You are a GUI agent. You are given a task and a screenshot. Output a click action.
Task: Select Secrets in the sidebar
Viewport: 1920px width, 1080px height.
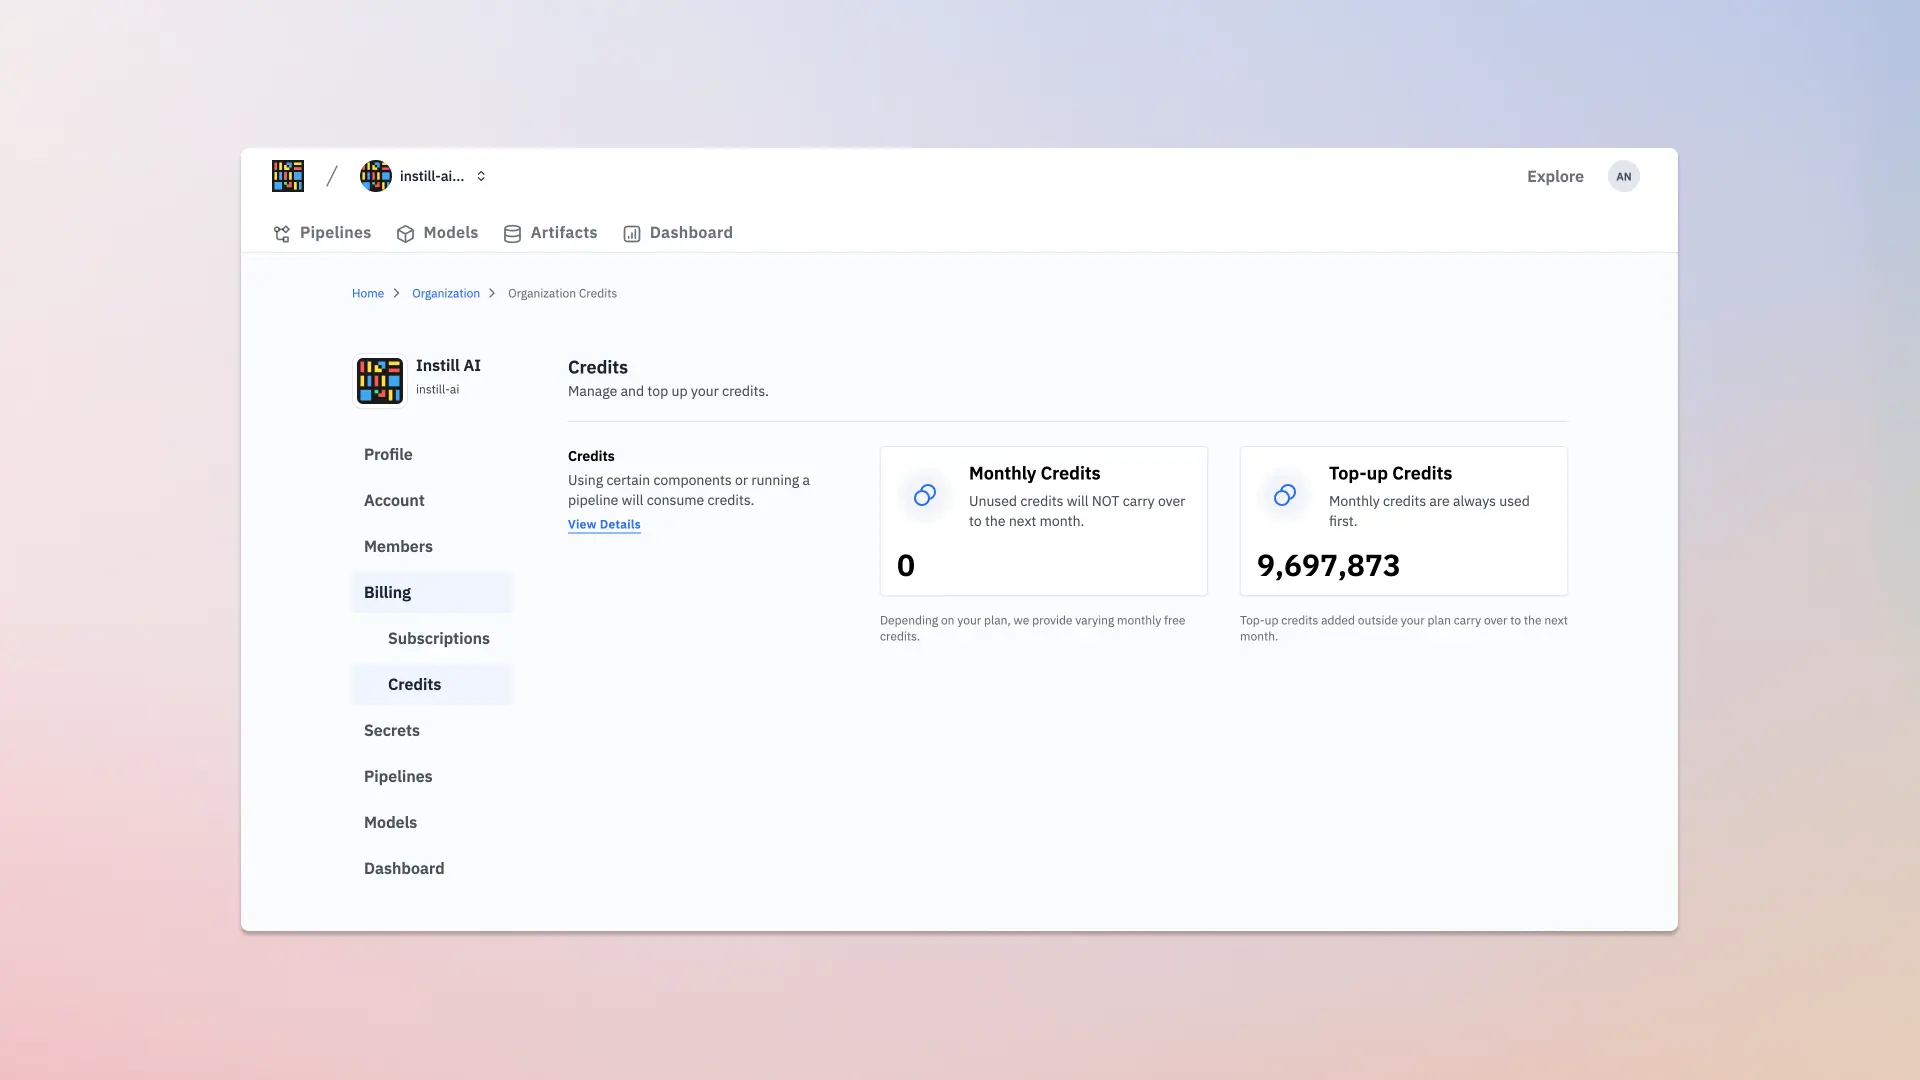[432, 730]
